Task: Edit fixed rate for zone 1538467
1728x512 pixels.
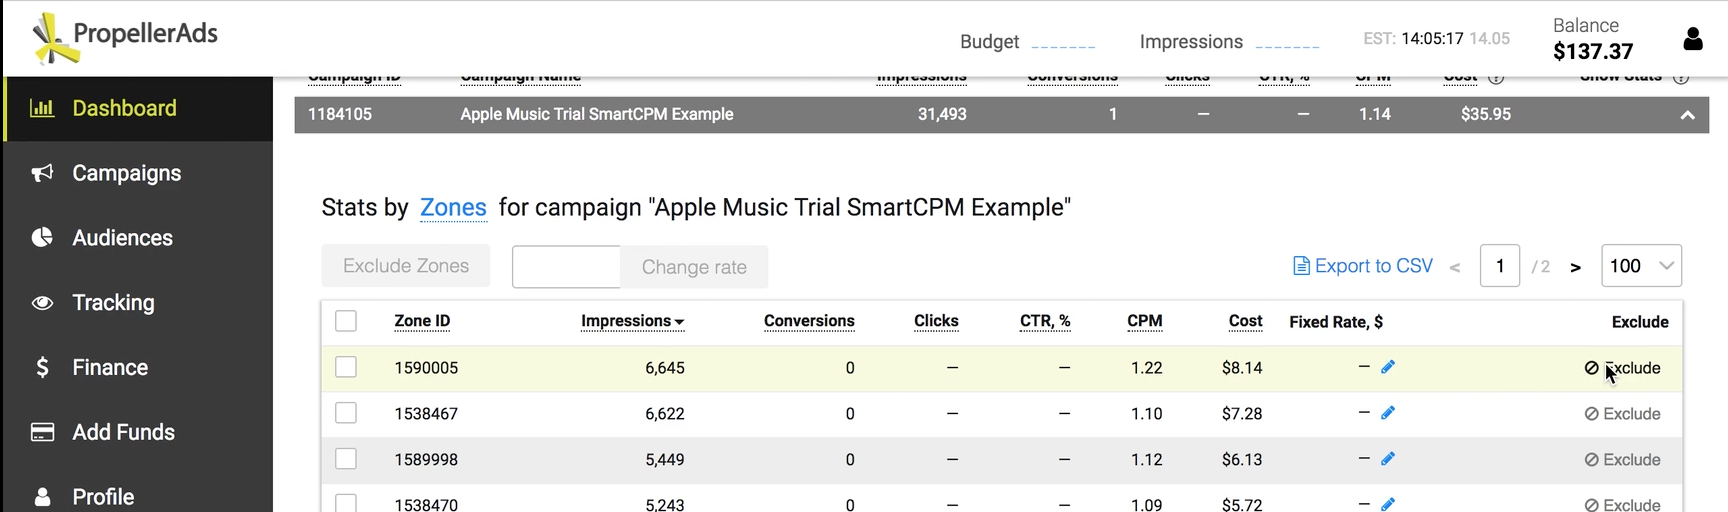Action: click(1388, 413)
